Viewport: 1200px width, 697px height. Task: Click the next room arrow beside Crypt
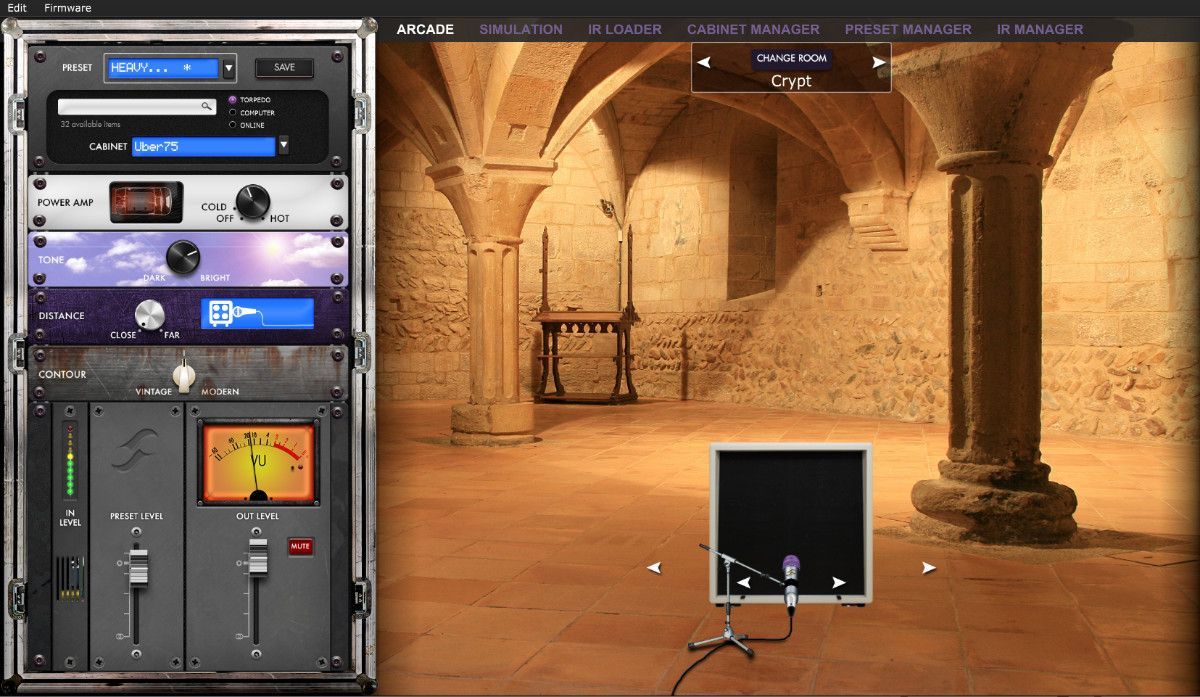879,62
